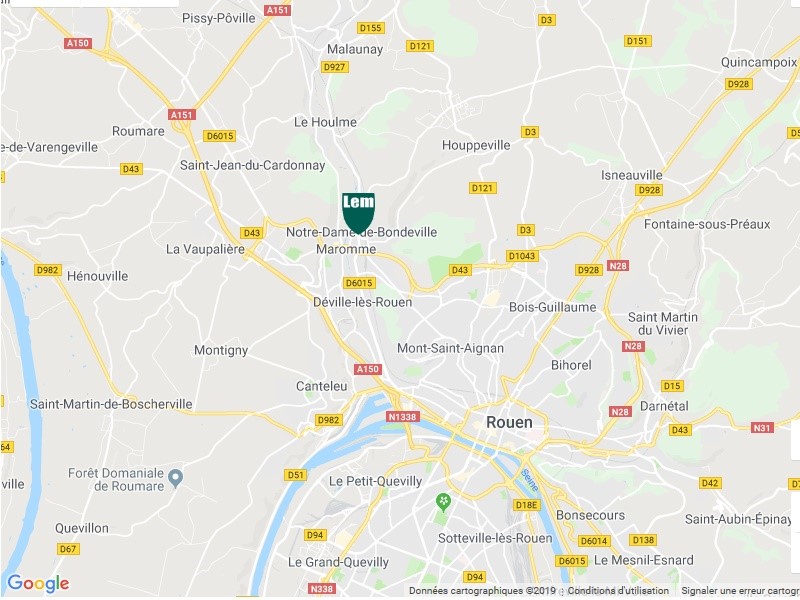Click the Seine river label
This screenshot has width=800, height=600.
coord(530,480)
